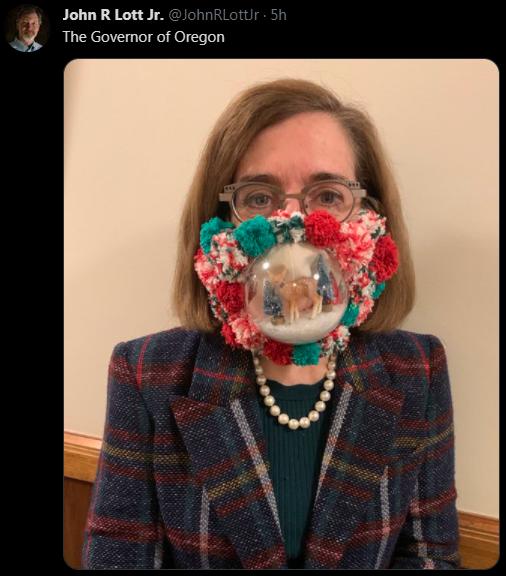This screenshot has height=576, width=506.
Task: Click the wooden chair rail at left edge
Action: 83,456
